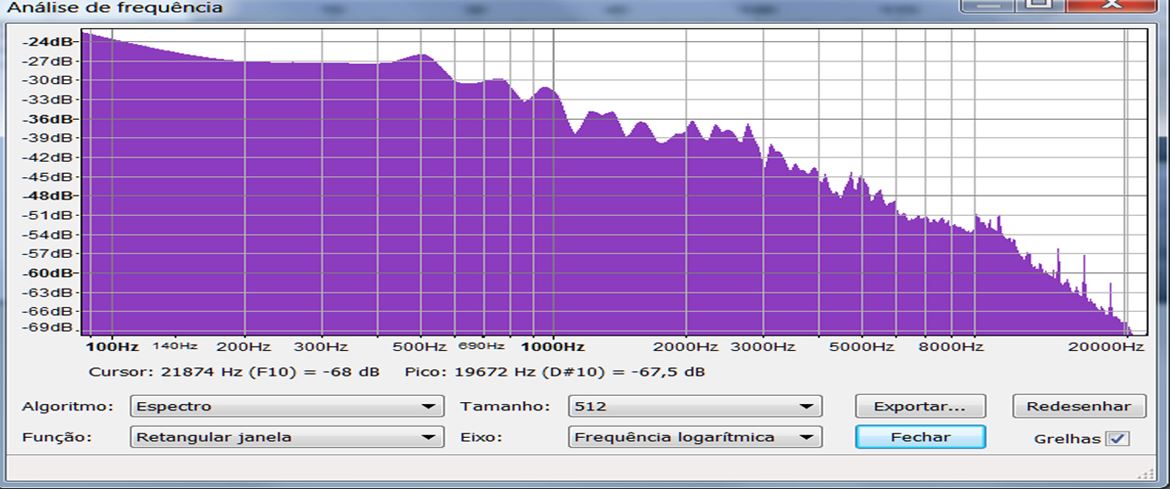Click the -60dB scale label
1170x489 pixels.
[x=46, y=272]
